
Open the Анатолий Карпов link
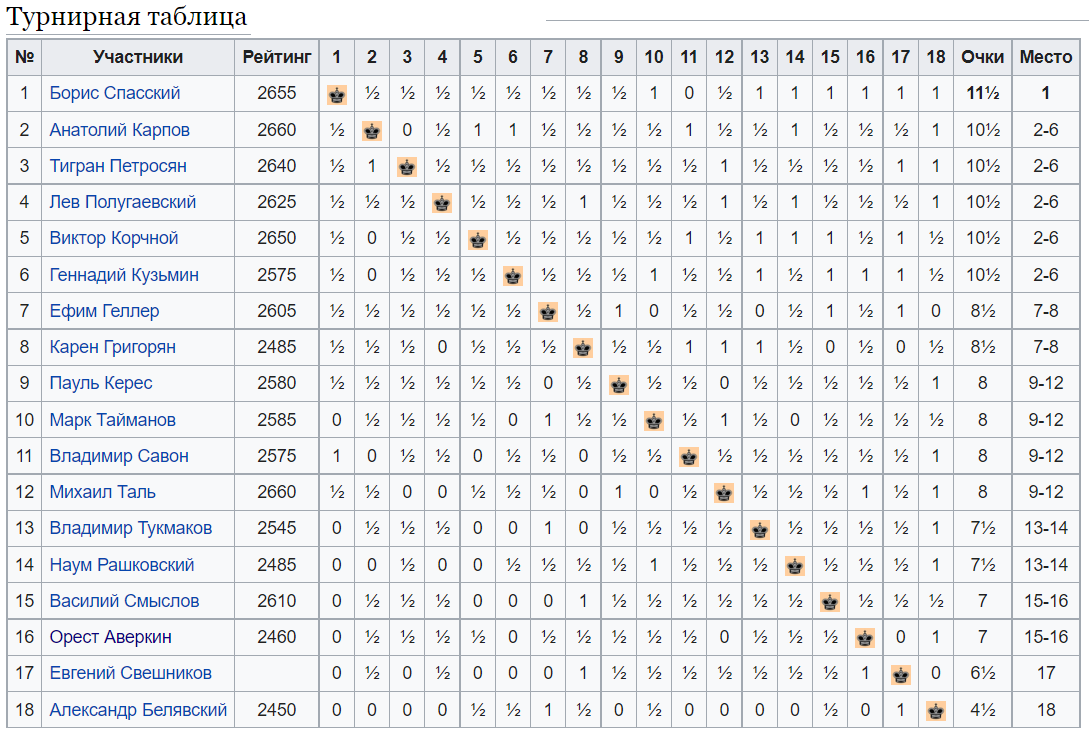119,130
